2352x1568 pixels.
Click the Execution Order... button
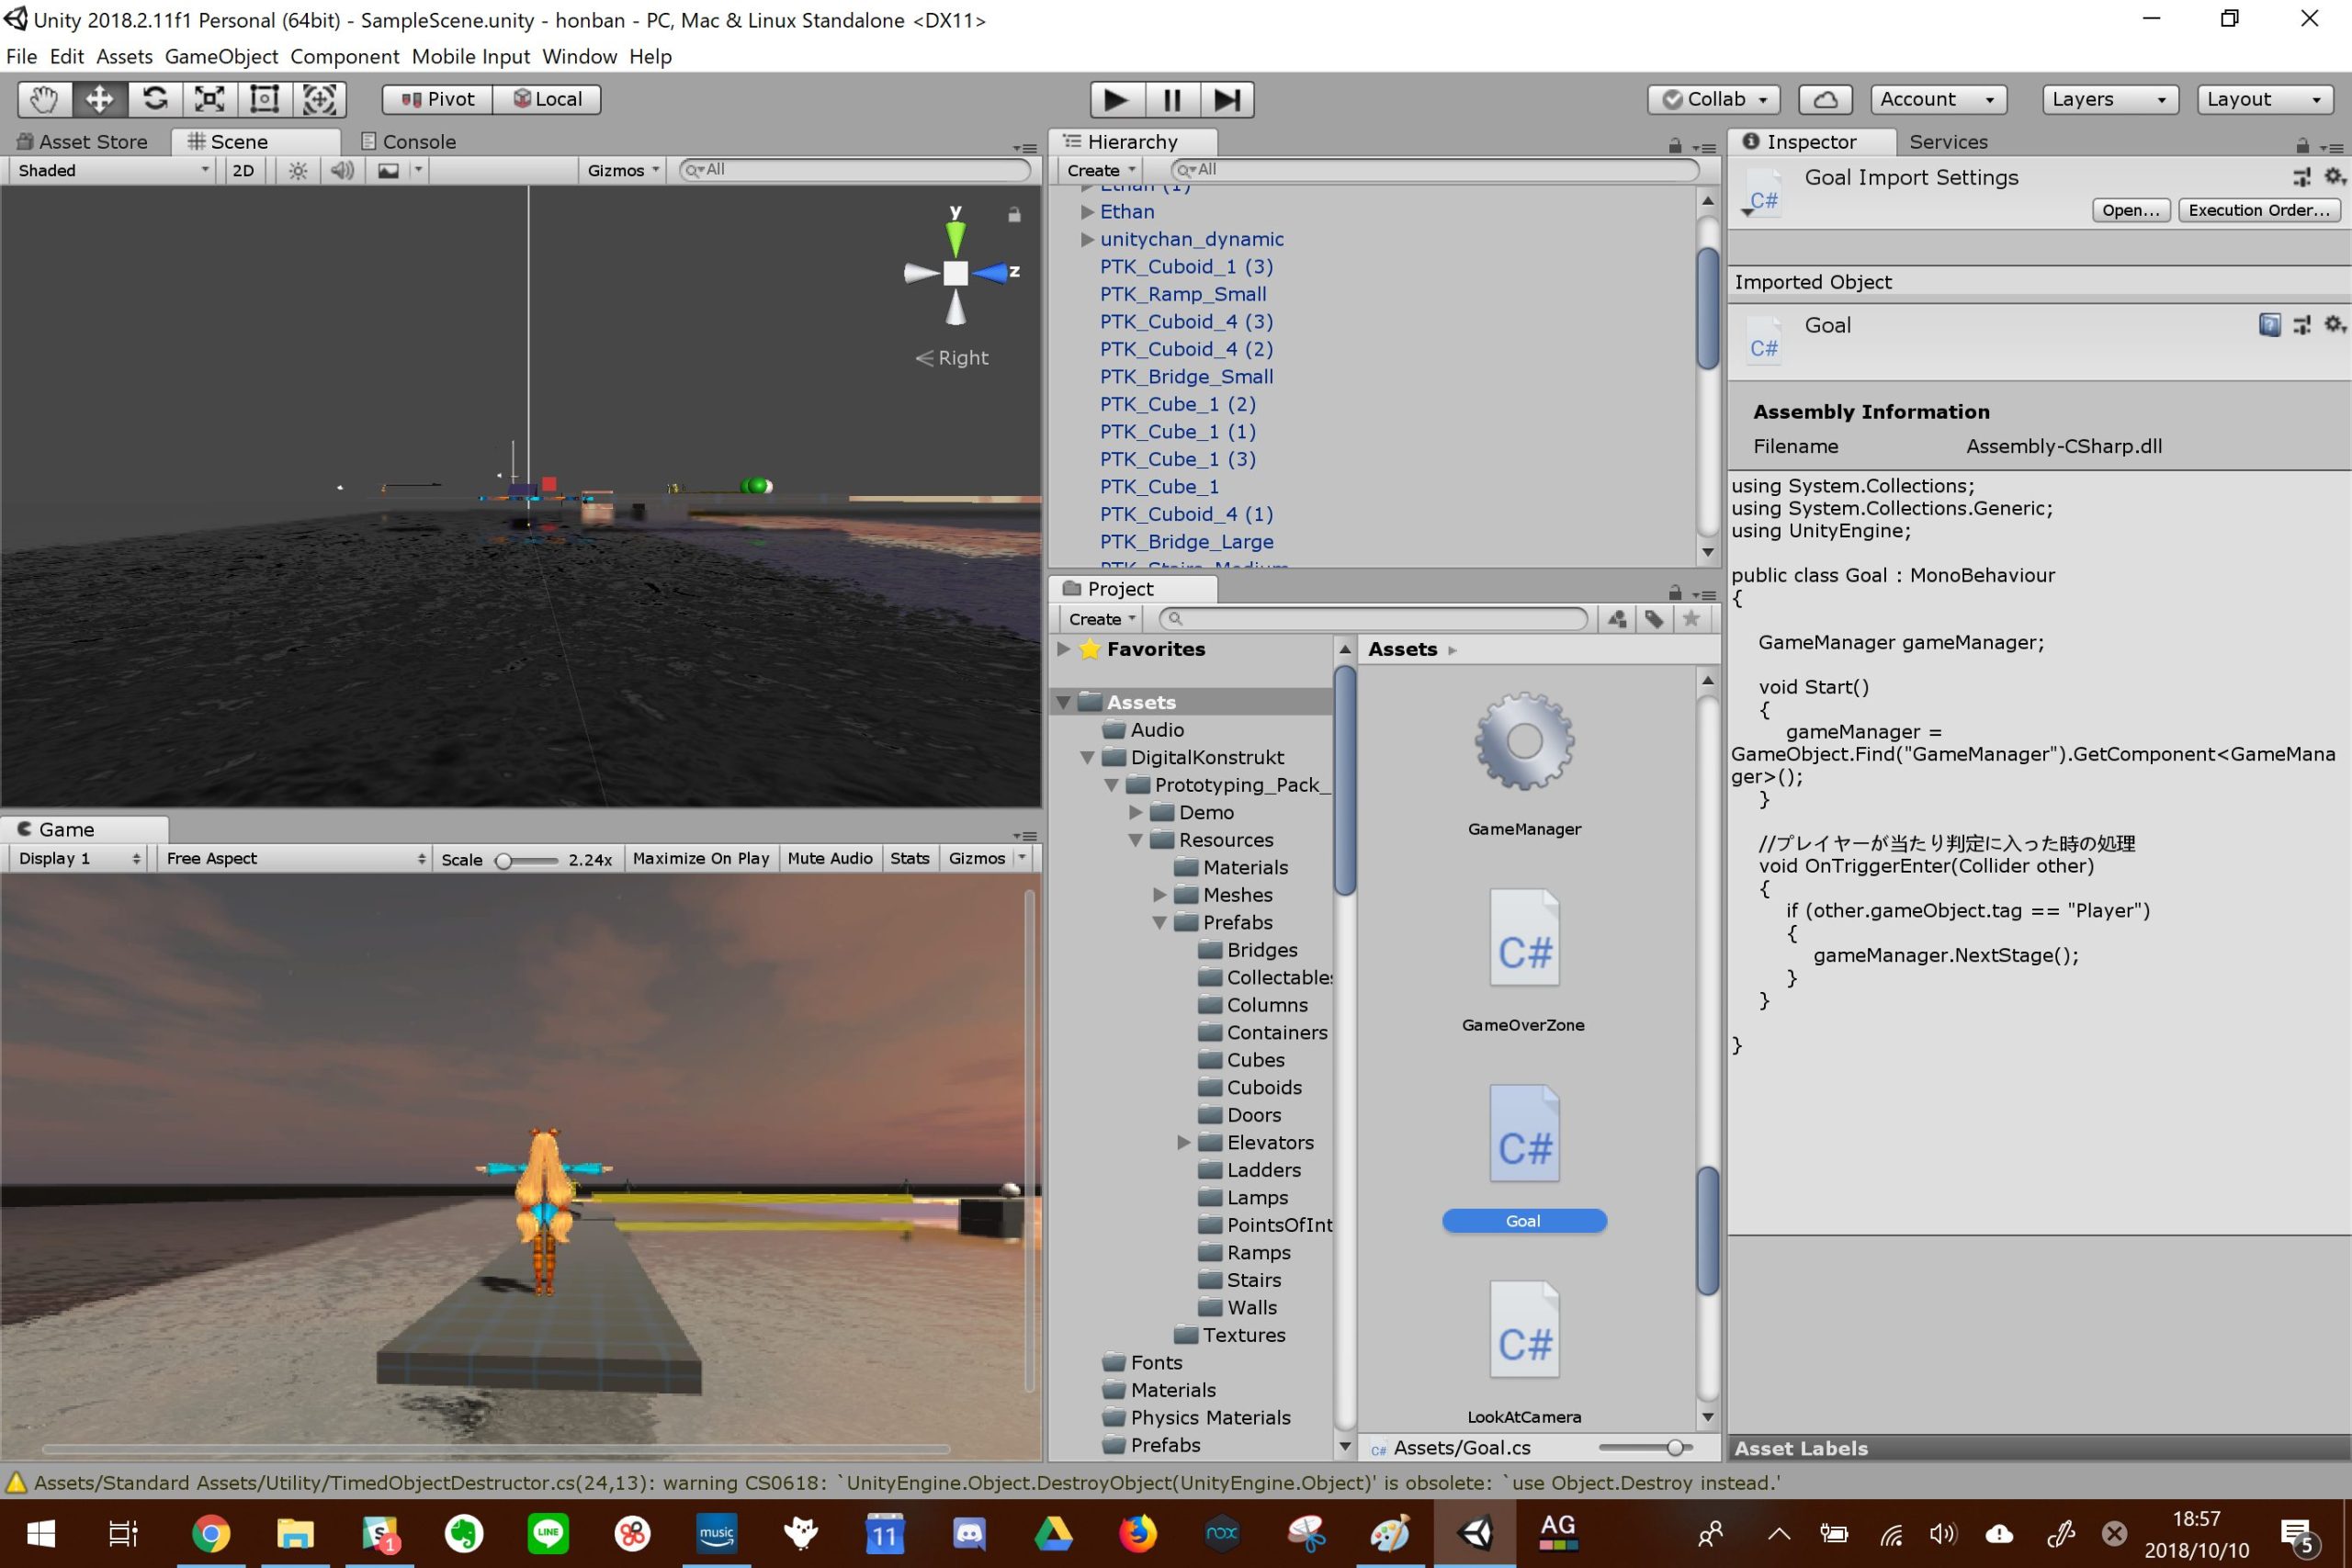click(x=2259, y=210)
